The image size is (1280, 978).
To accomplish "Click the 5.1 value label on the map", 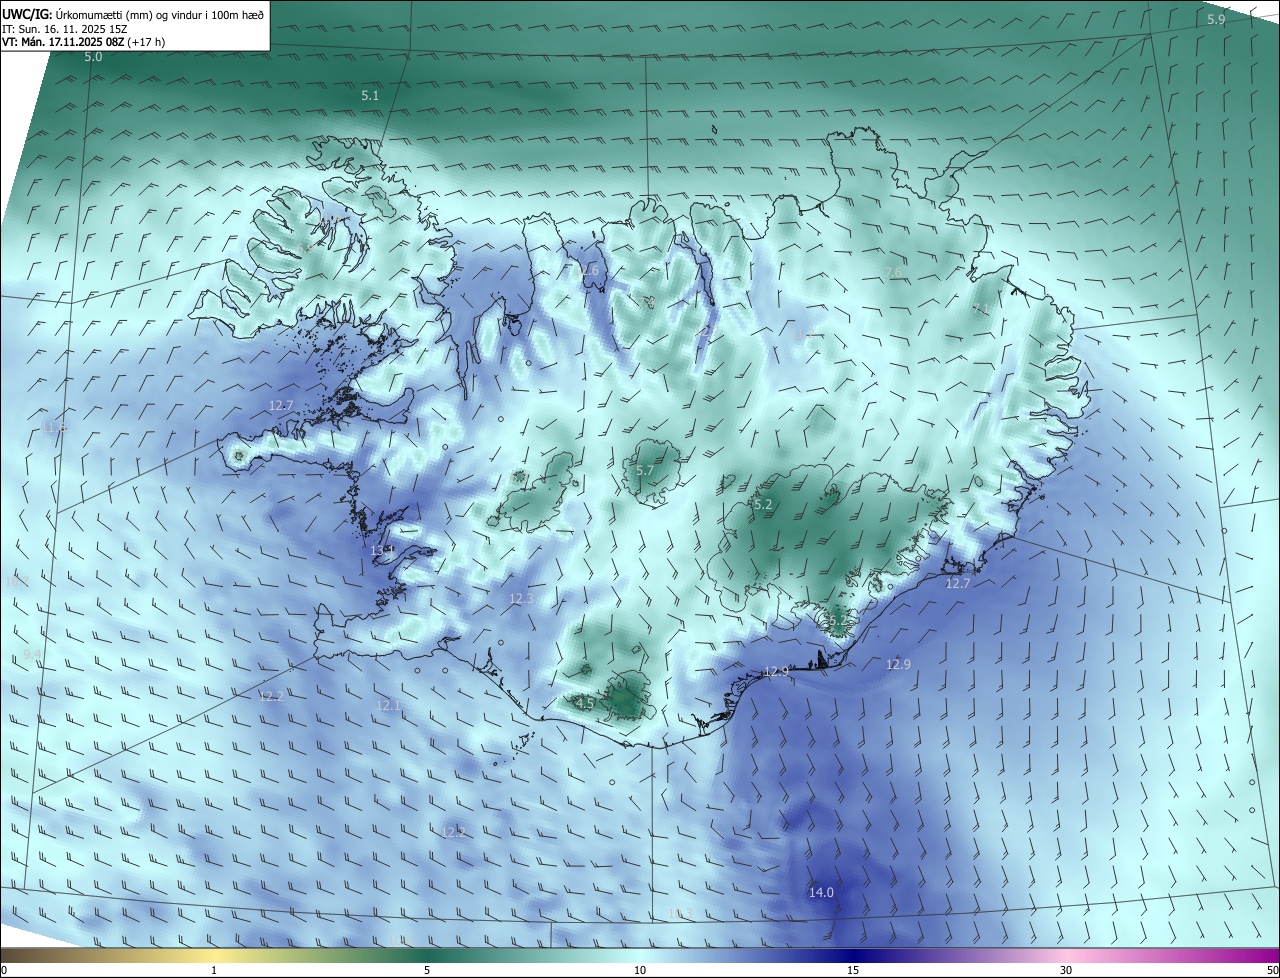I will pos(370,95).
